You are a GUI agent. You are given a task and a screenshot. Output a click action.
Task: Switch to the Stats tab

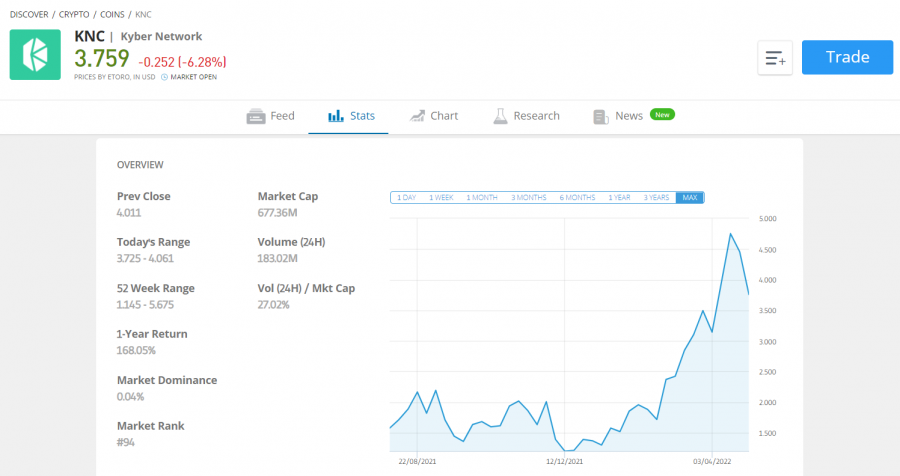point(348,116)
